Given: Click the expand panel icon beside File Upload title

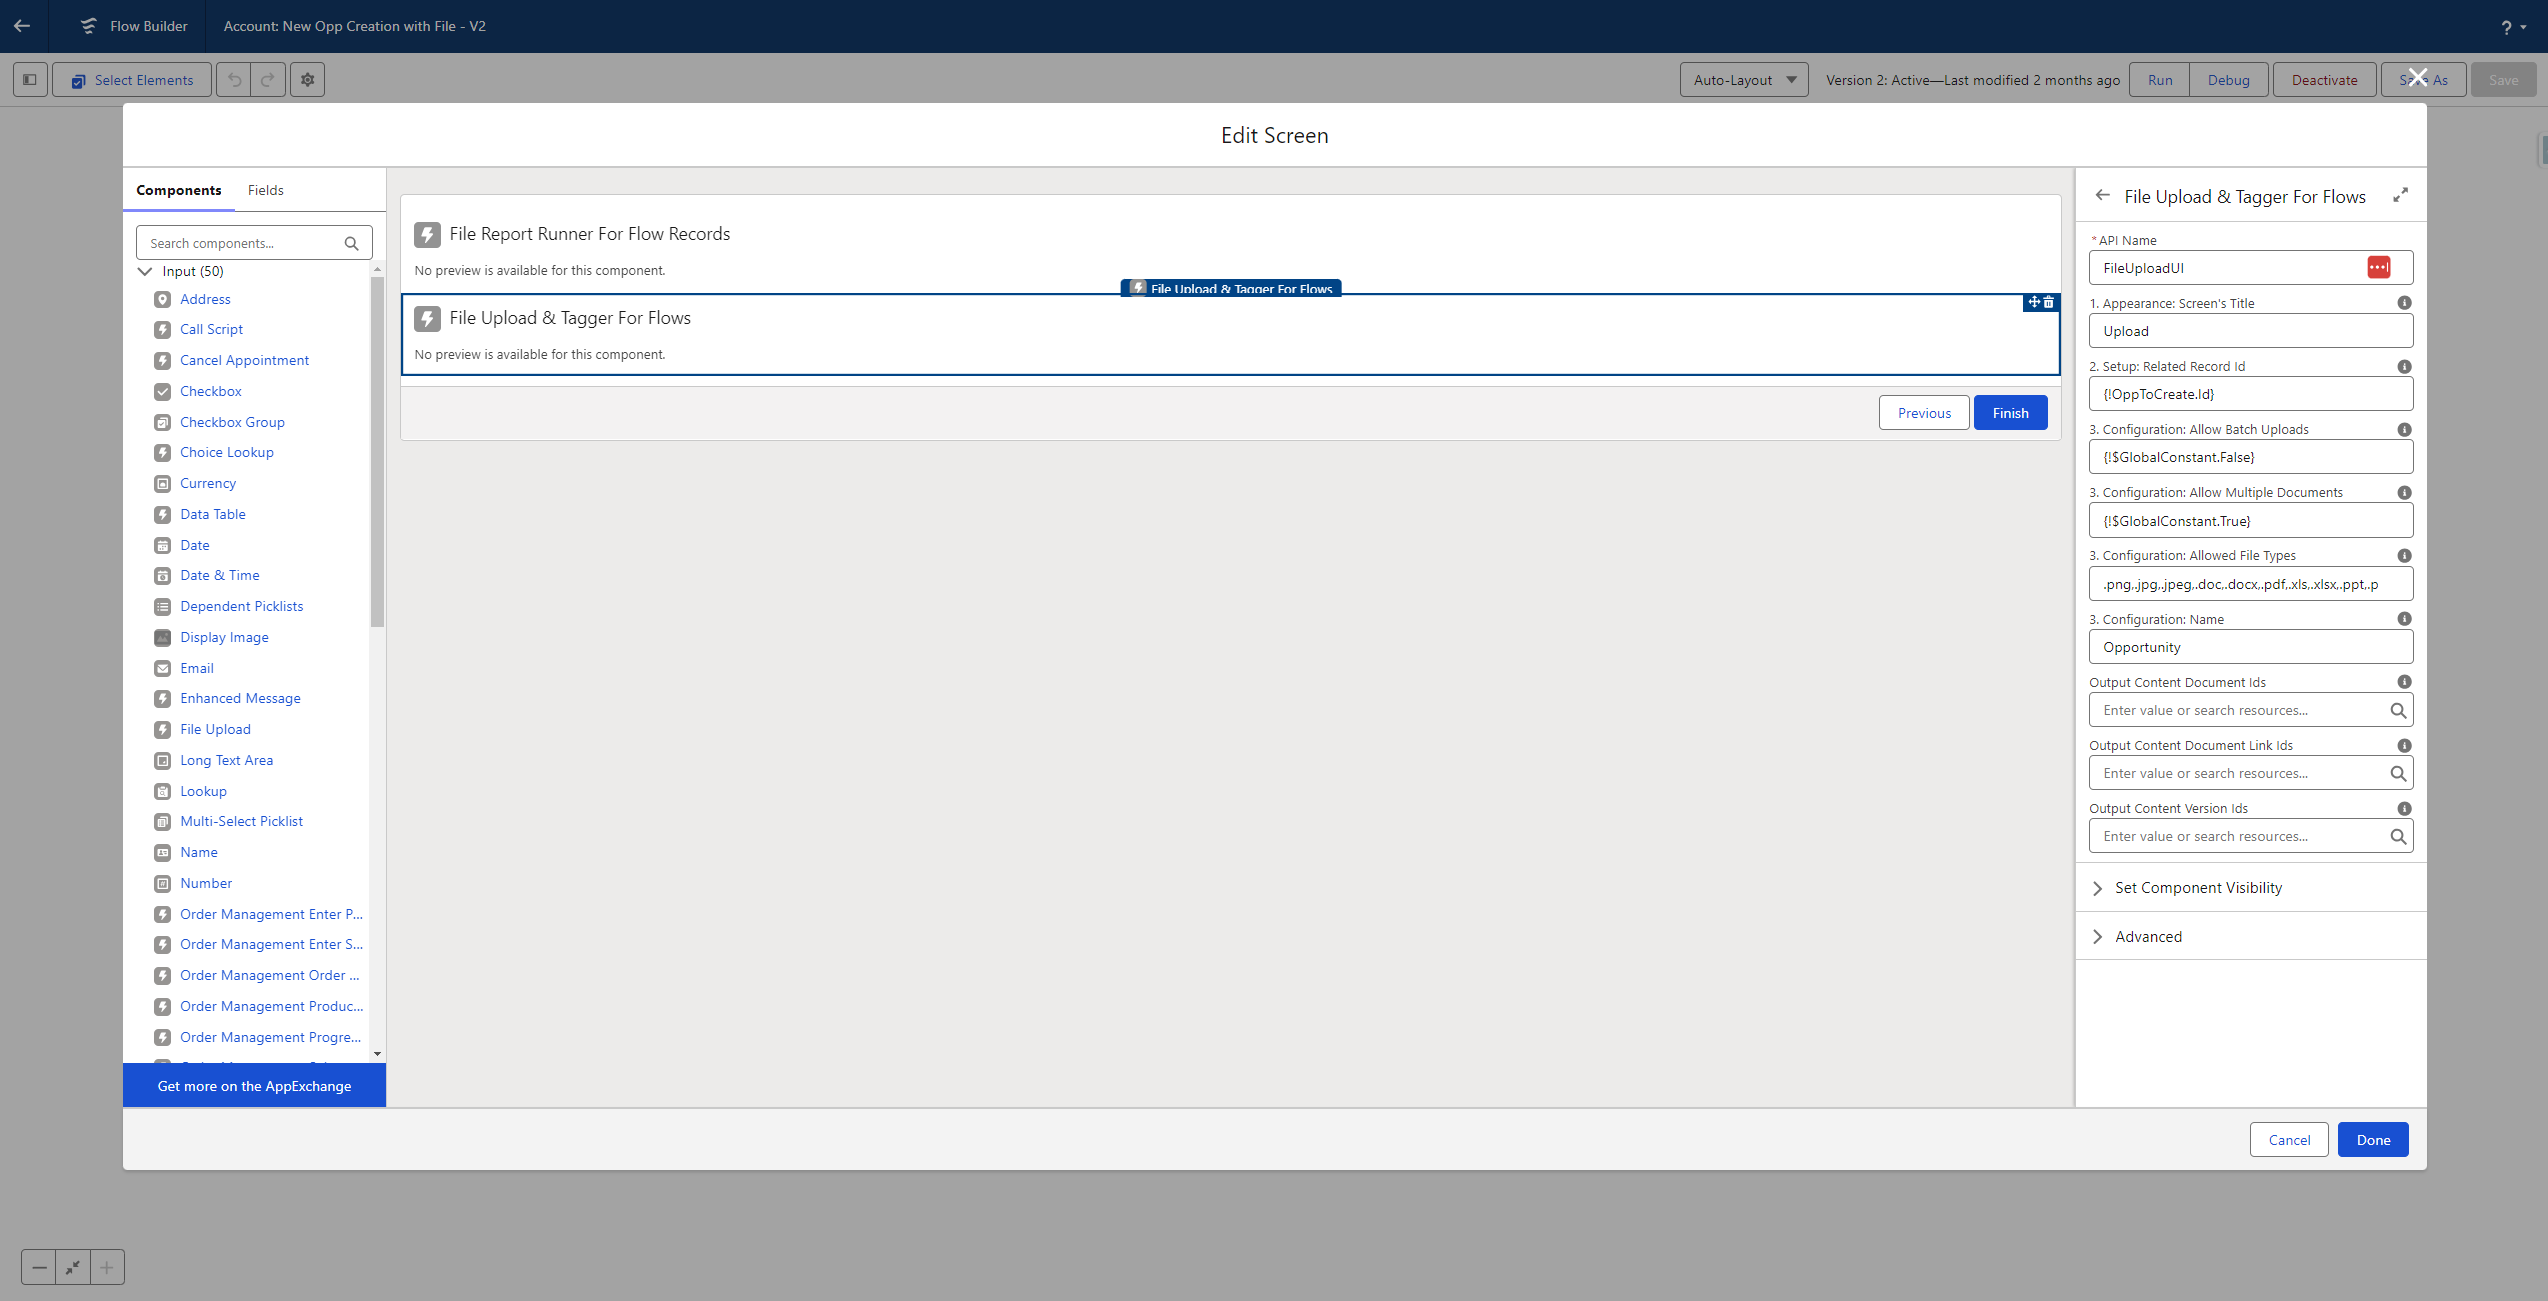Looking at the screenshot, I should (x=2400, y=196).
